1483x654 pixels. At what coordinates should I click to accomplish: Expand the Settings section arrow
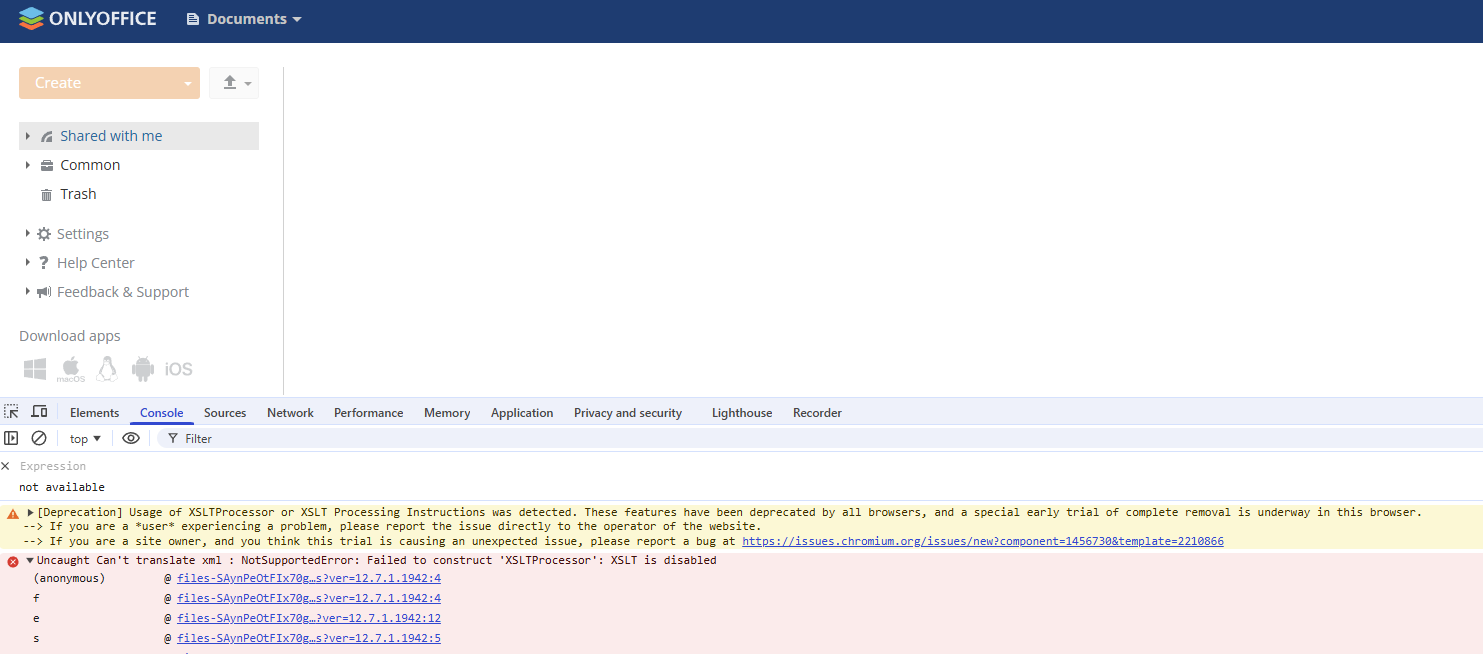(x=27, y=234)
